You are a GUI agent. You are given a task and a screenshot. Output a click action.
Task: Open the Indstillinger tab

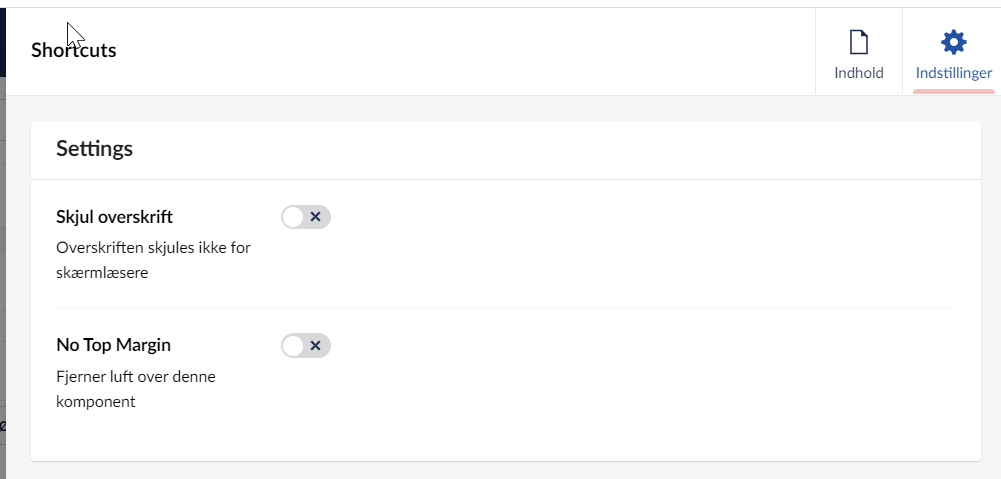click(x=954, y=55)
